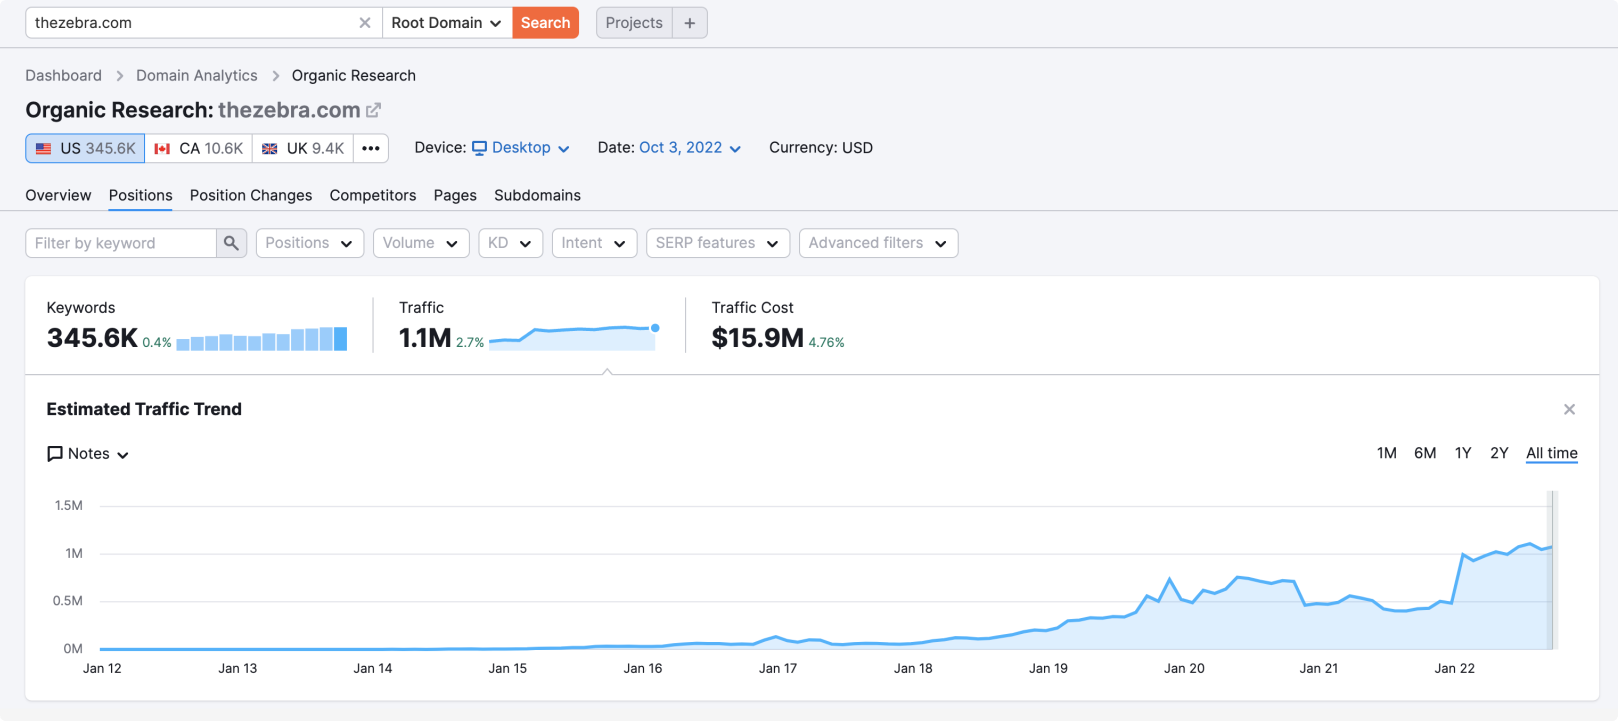Click the 1.5M y-axis label

coord(69,505)
